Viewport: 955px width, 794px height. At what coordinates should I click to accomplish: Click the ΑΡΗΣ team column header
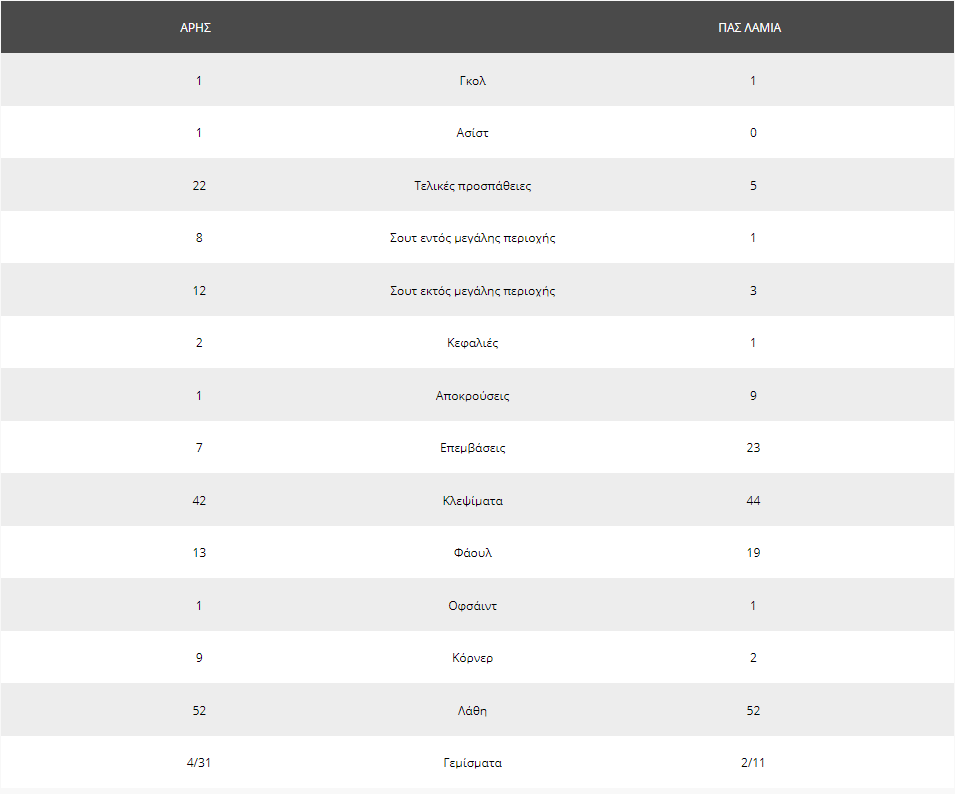point(196,27)
